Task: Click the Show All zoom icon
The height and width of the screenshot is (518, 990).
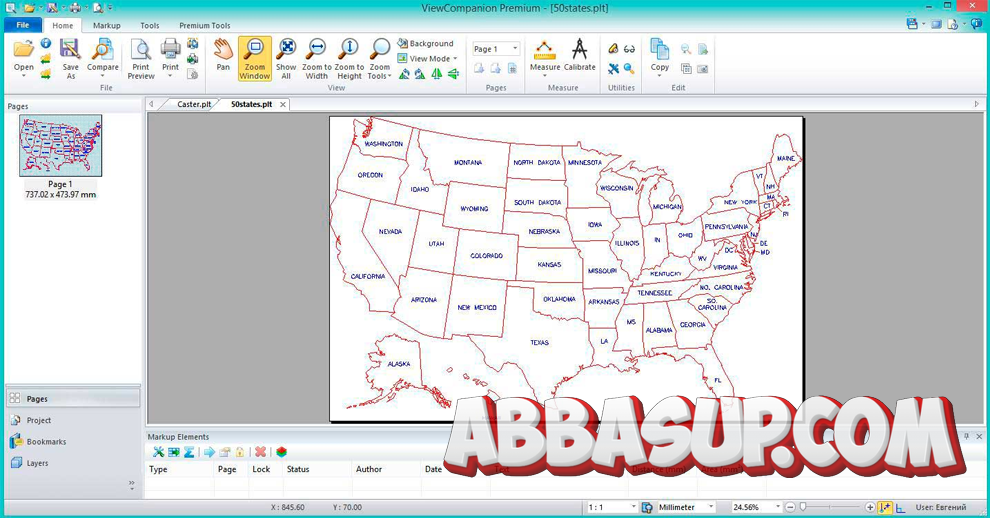Action: pos(286,59)
